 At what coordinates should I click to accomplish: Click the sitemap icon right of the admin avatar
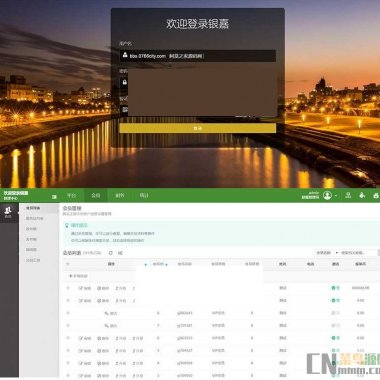pos(348,195)
